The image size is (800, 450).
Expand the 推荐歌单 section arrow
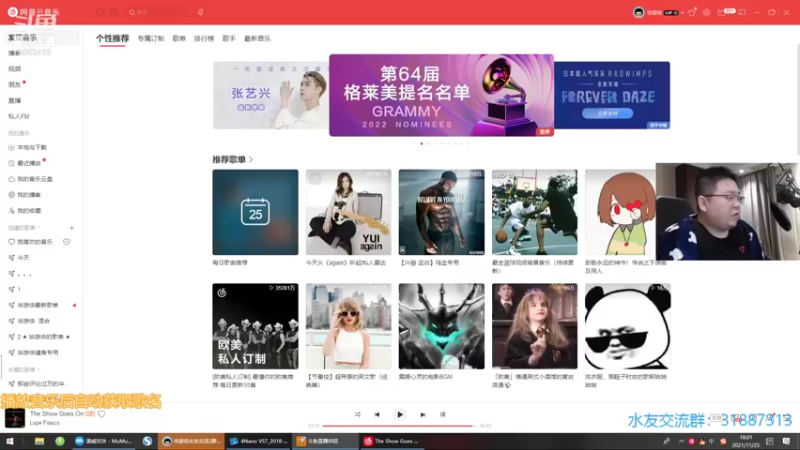251,160
